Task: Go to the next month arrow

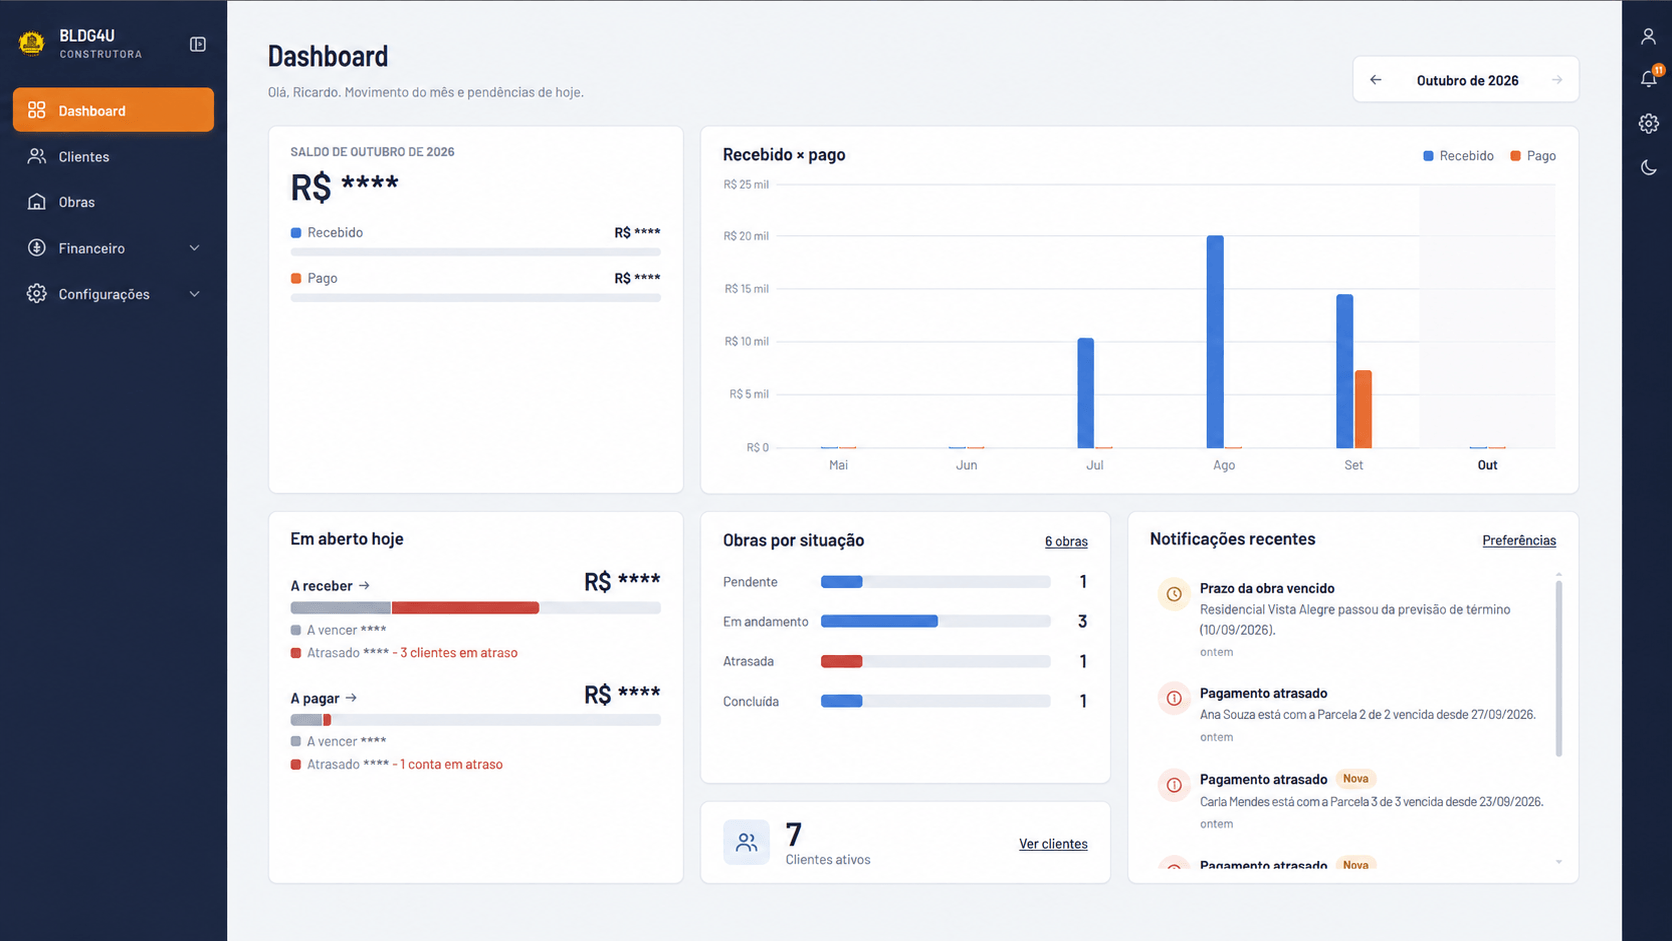Action: (1557, 80)
